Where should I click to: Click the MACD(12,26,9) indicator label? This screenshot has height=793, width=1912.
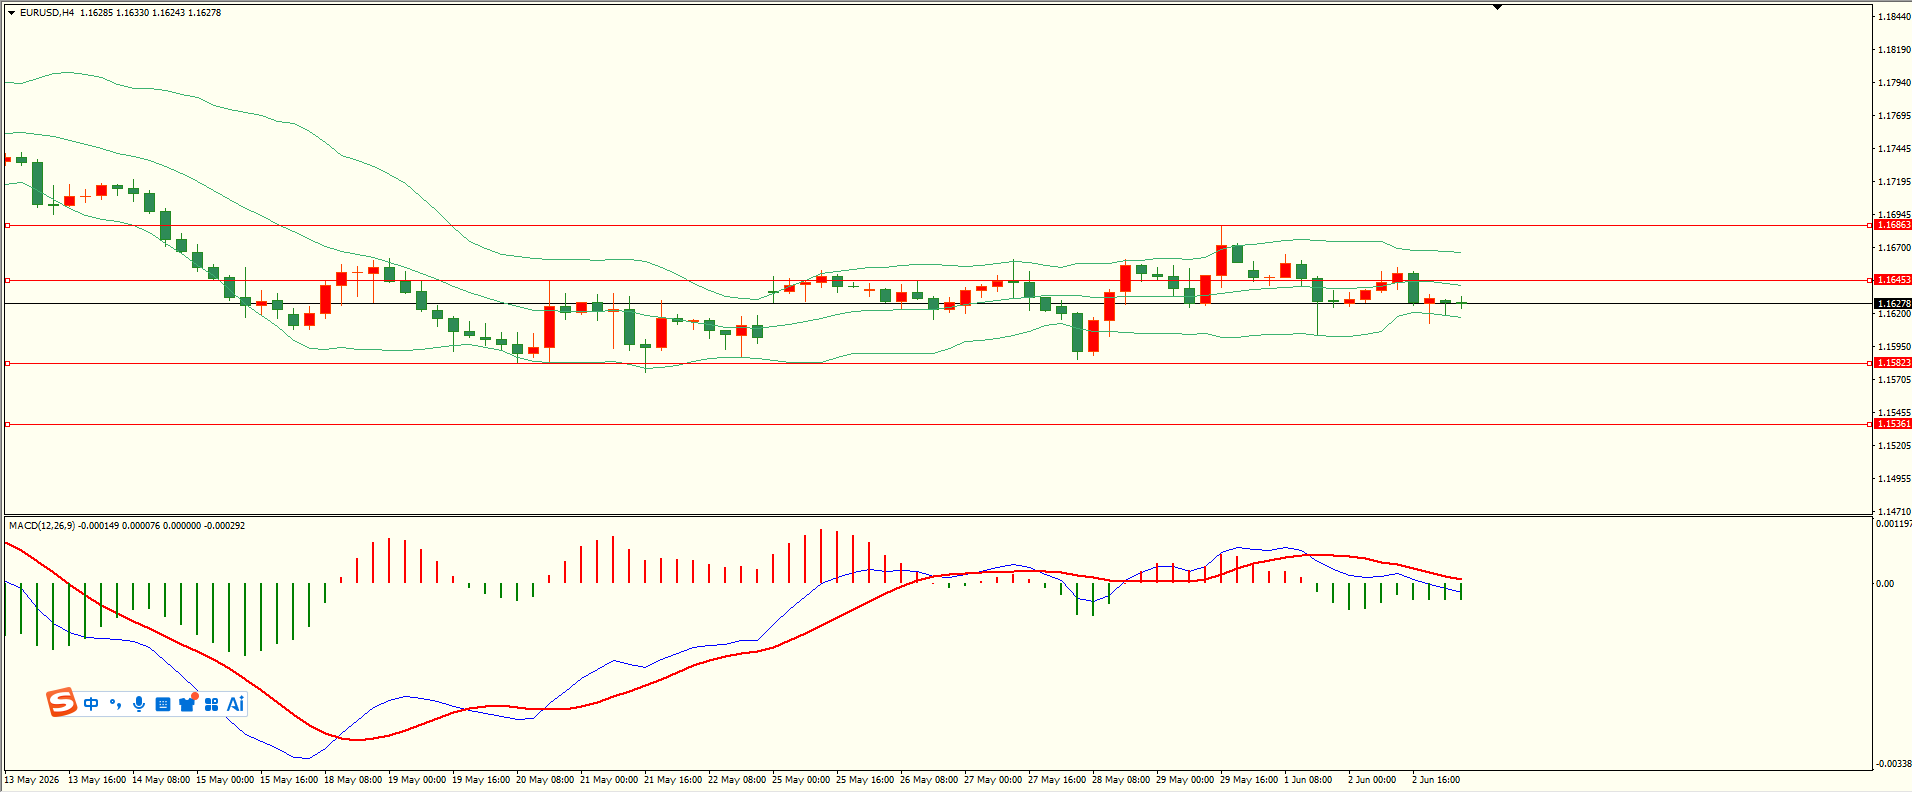(42, 526)
